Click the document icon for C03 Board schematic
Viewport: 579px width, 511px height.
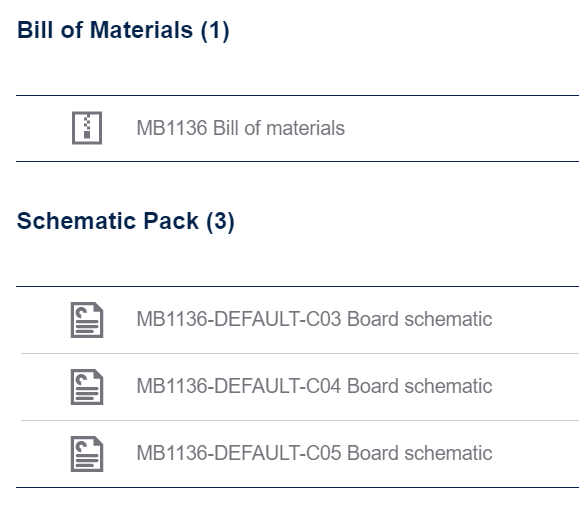87,320
